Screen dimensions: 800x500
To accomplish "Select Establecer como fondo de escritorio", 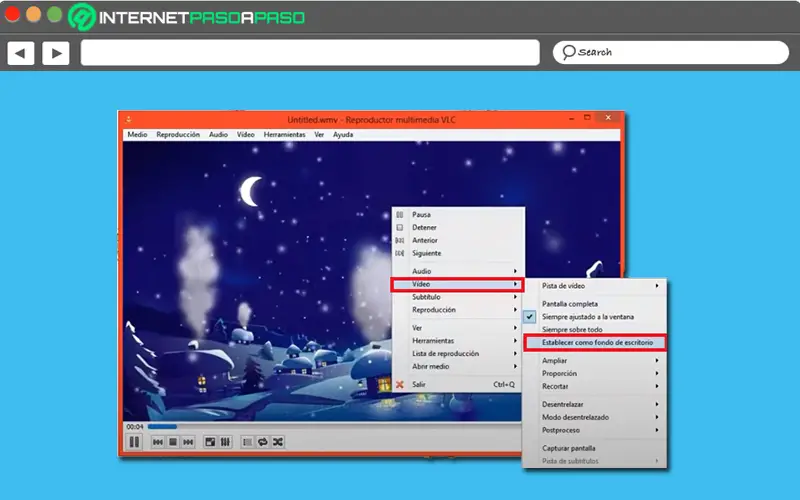I will (x=595, y=342).
